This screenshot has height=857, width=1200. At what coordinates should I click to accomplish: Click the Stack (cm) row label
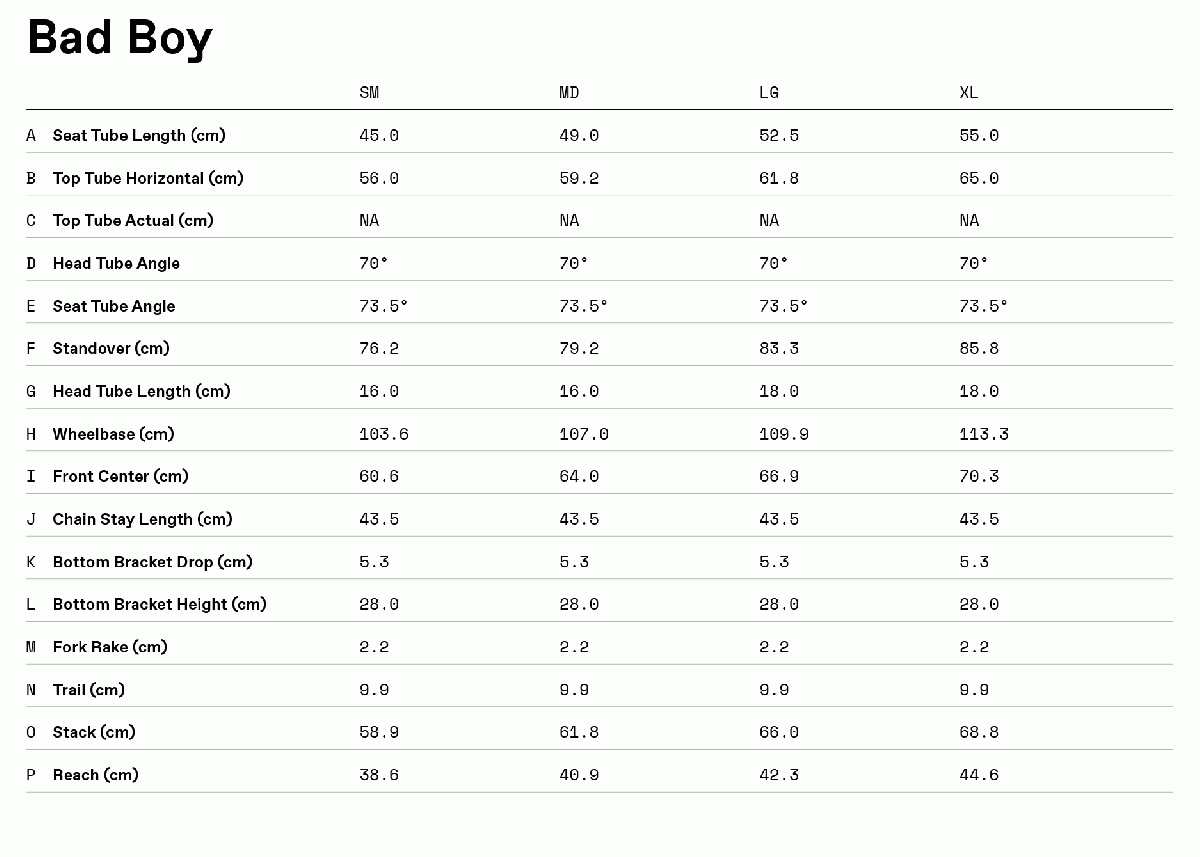point(94,732)
